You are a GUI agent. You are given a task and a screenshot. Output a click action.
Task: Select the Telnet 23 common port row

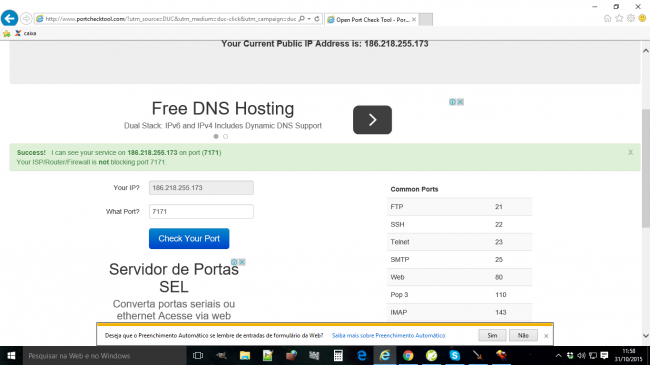pyautogui.click(x=459, y=242)
